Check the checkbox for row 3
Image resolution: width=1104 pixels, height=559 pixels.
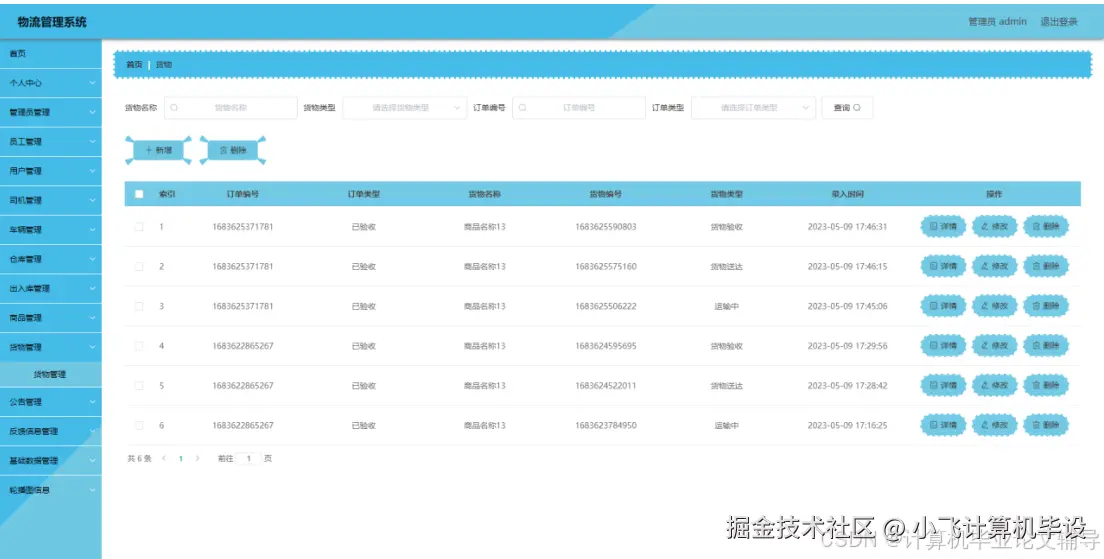(x=139, y=306)
